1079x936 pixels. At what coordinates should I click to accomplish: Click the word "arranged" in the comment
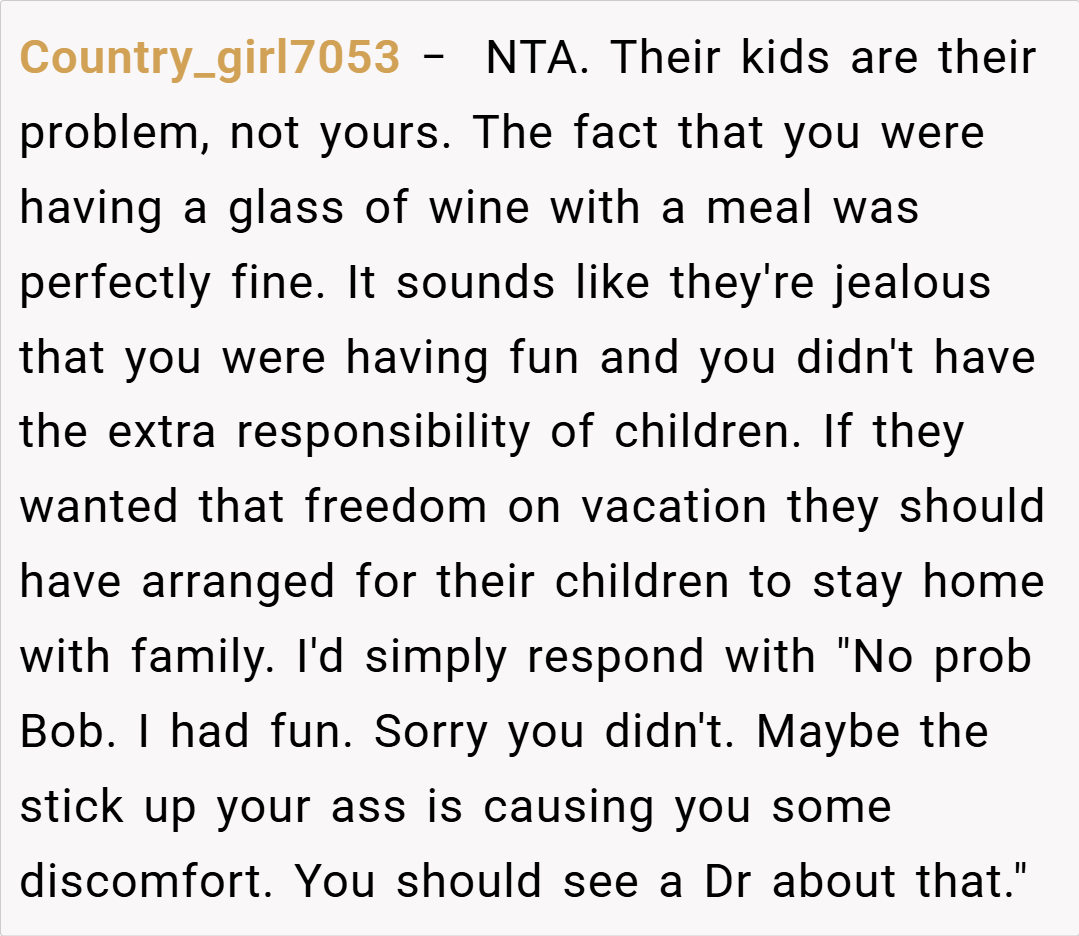click(x=238, y=582)
